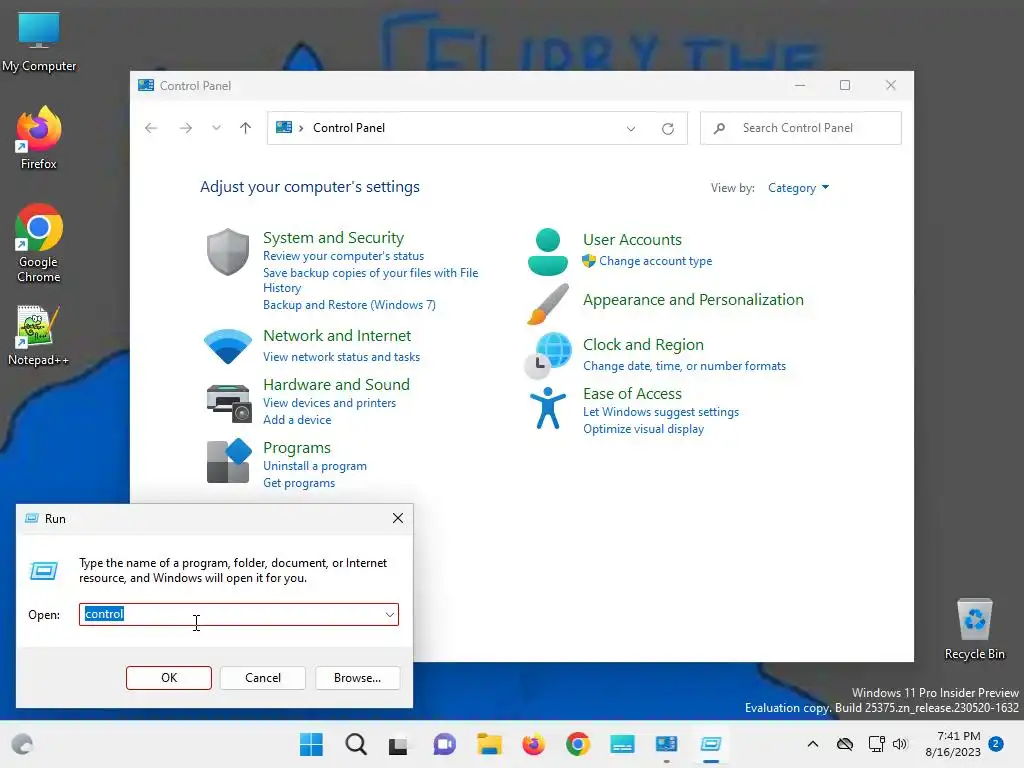Open the Programs category icon

click(229, 461)
